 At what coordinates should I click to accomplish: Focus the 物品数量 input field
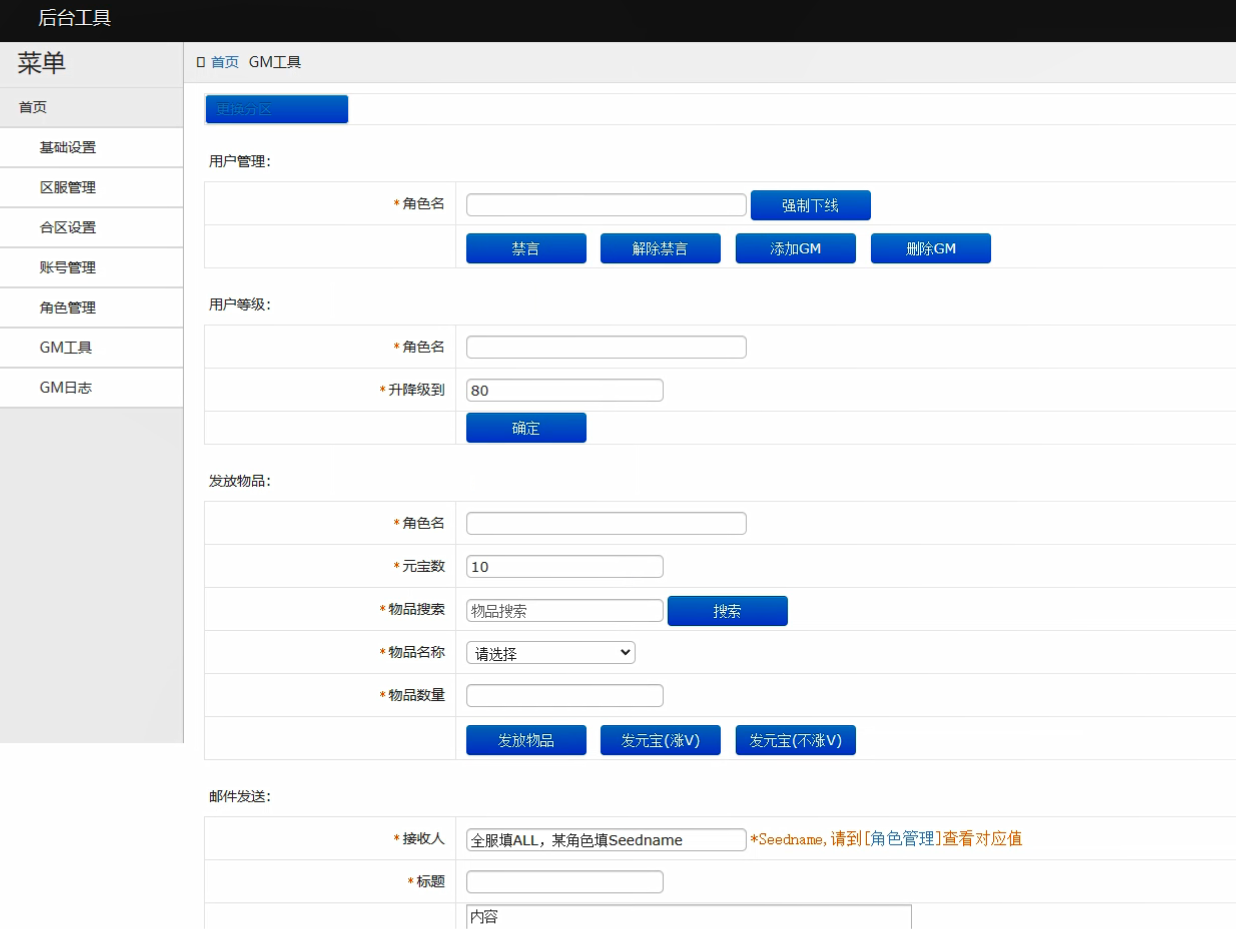565,695
